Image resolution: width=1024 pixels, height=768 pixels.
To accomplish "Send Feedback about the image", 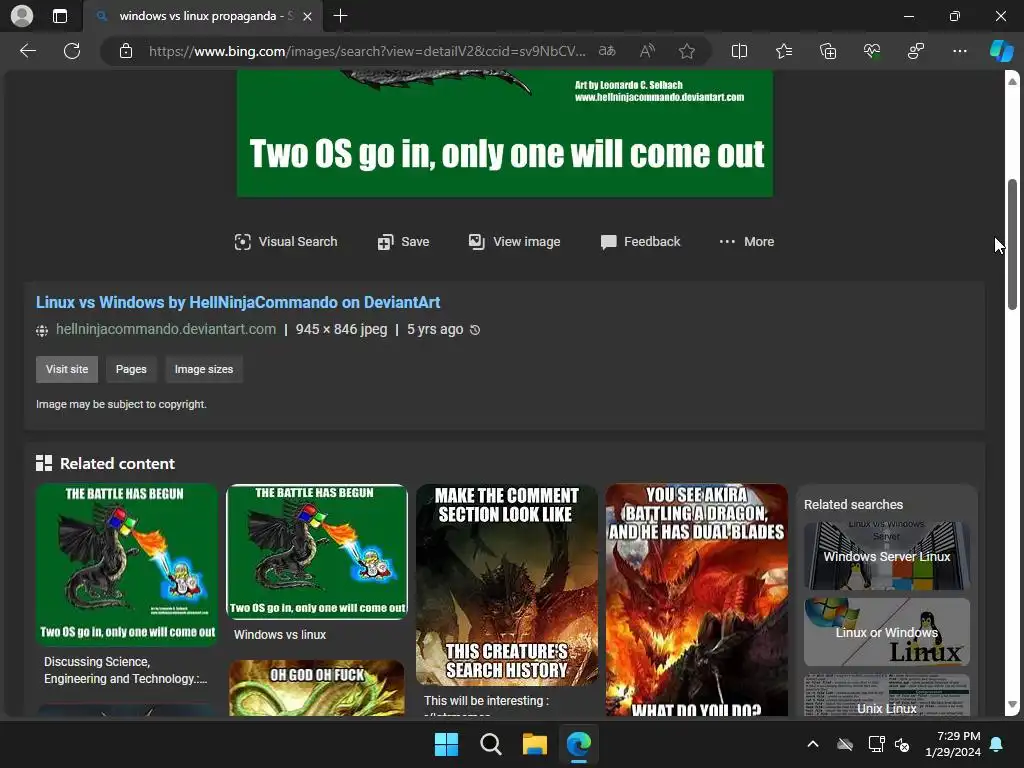I will pyautogui.click(x=640, y=242).
